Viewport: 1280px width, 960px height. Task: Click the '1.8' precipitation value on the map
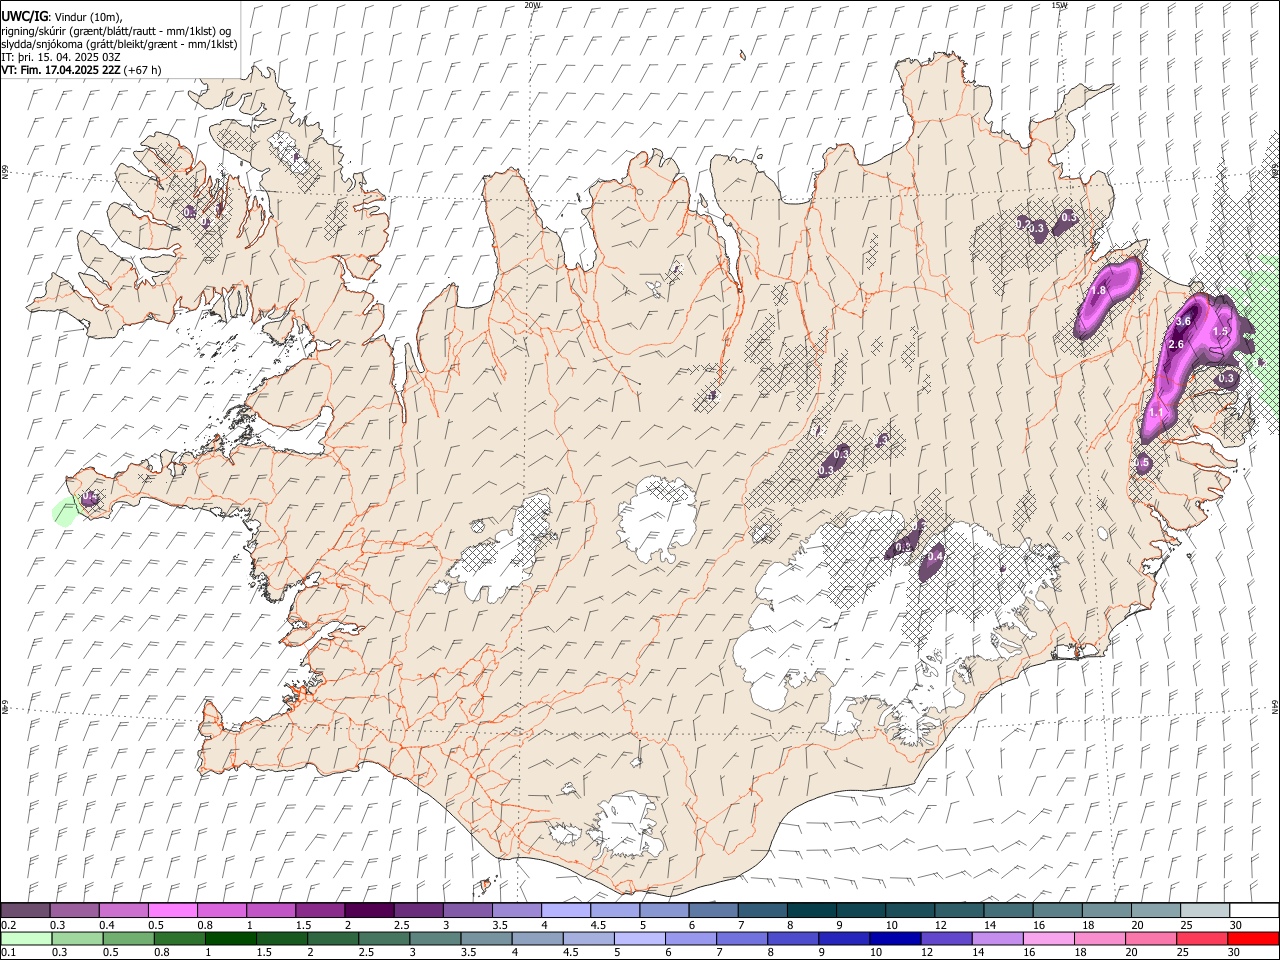click(x=1097, y=290)
